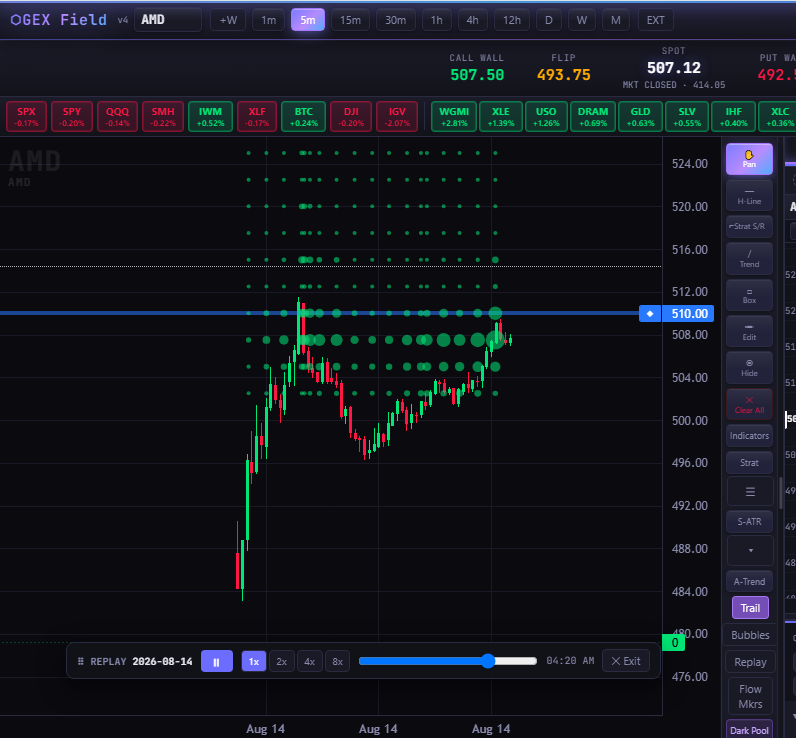Disable the Trail toggle

click(x=750, y=608)
